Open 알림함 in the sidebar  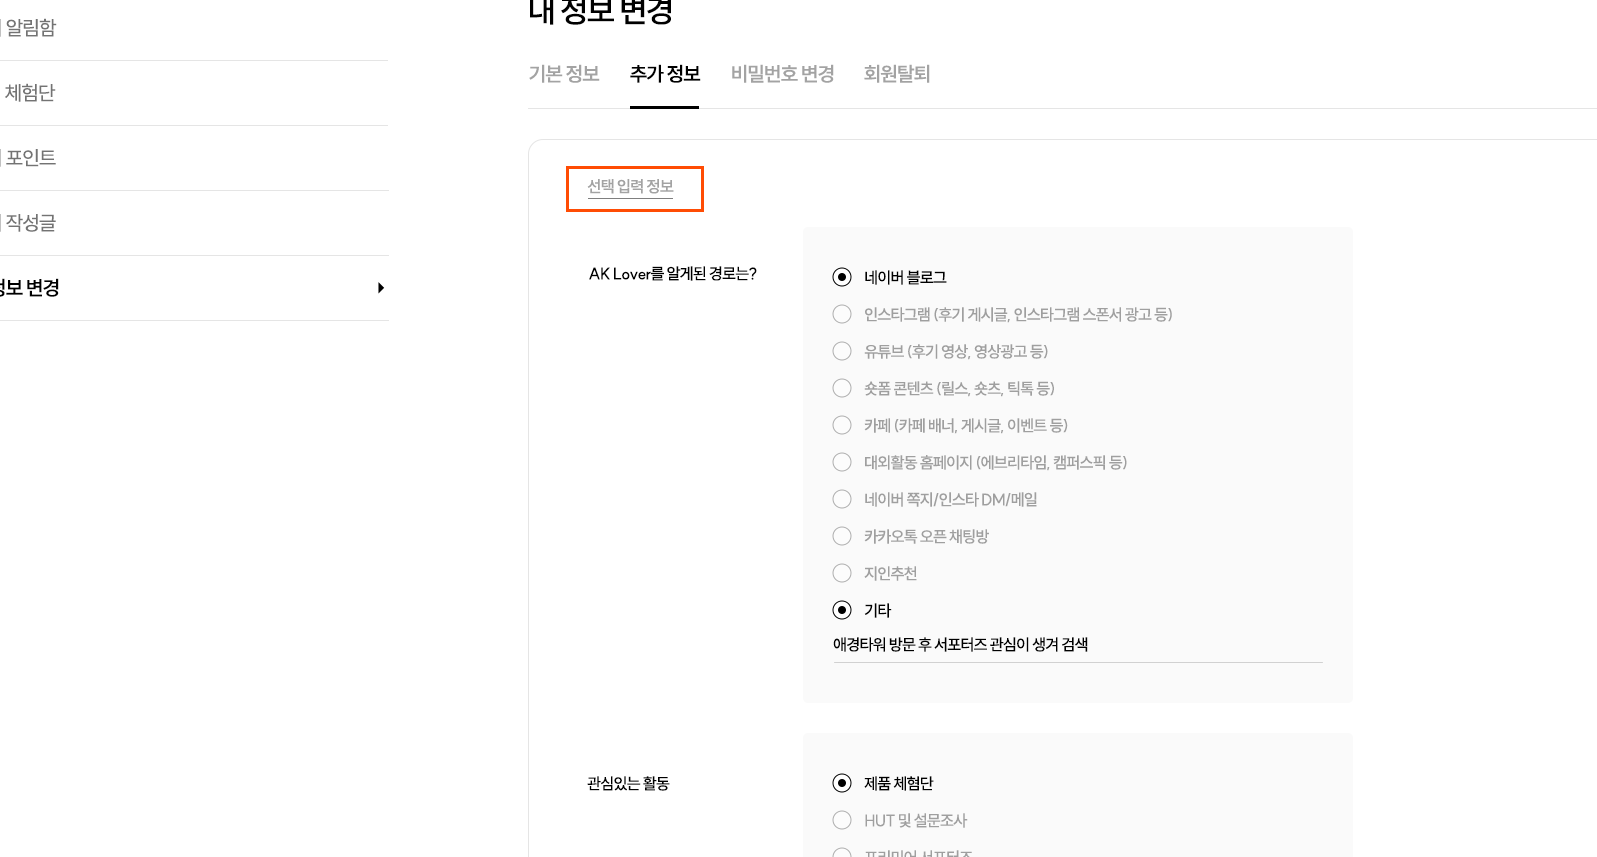31,28
